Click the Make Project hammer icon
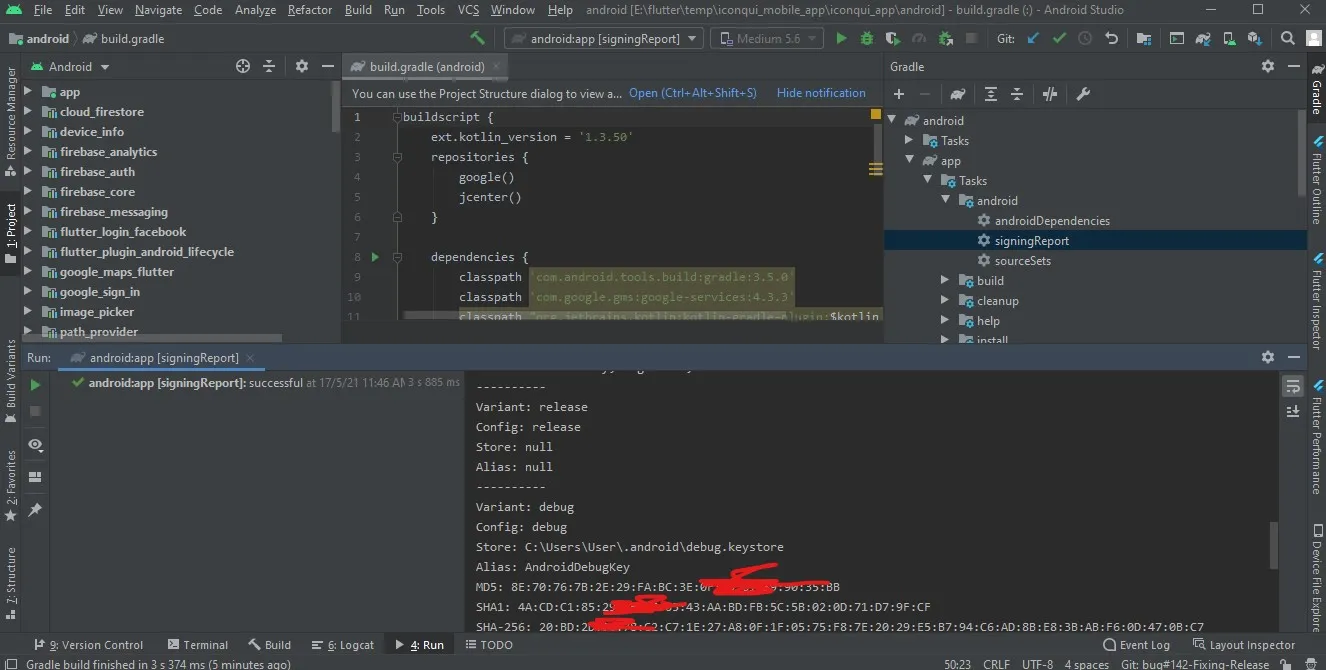1326x670 pixels. (478, 38)
